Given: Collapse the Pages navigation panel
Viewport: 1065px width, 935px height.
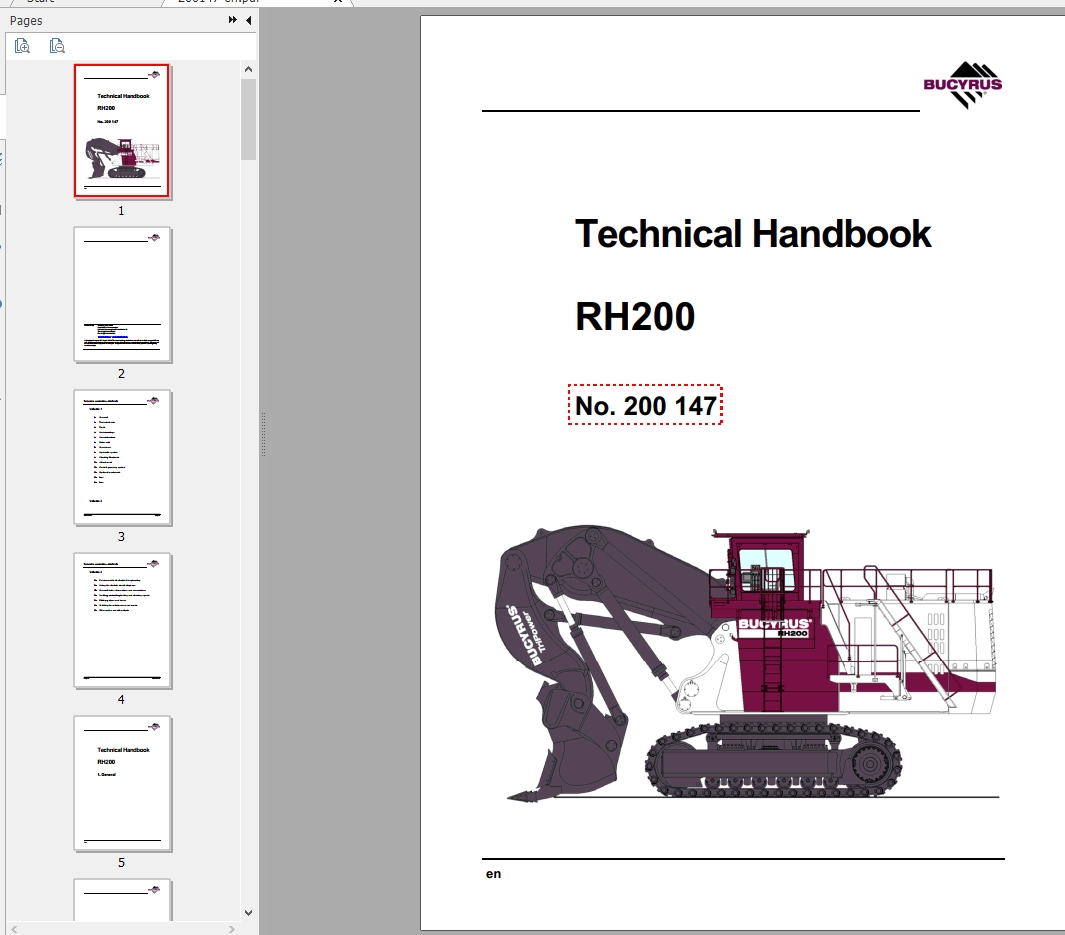Looking at the screenshot, I should coord(246,20).
